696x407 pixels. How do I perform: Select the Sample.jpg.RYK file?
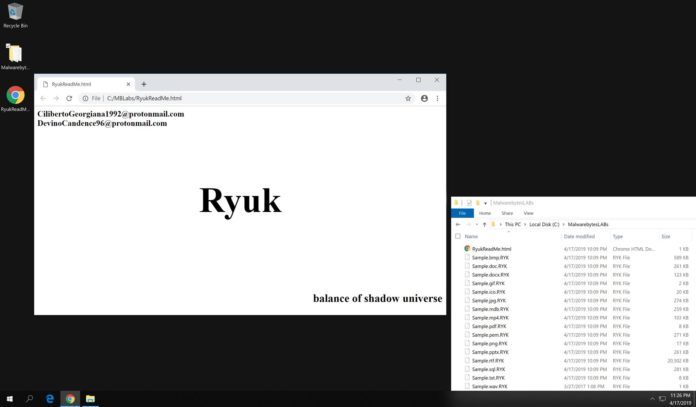pyautogui.click(x=488, y=300)
